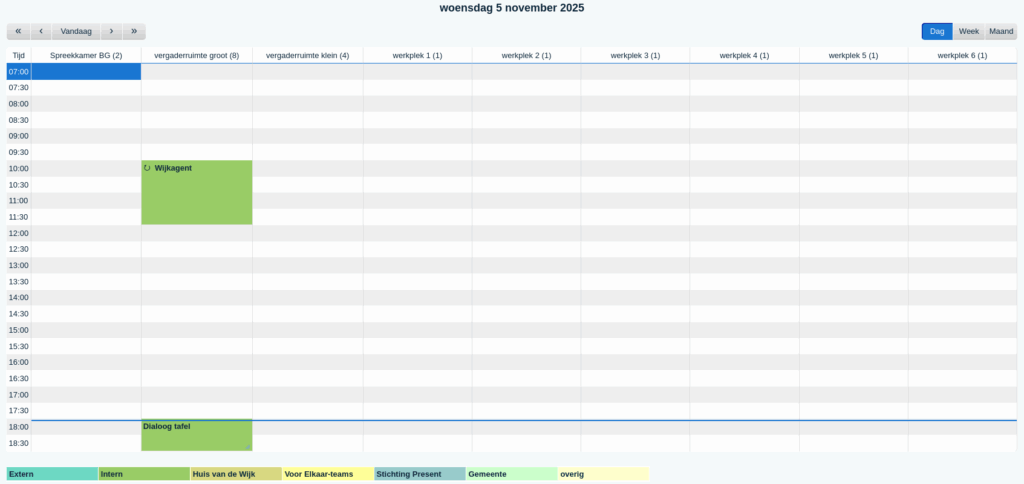This screenshot has width=1024, height=484.
Task: Click the recurring icon on Wijkagent booking
Action: tap(148, 168)
